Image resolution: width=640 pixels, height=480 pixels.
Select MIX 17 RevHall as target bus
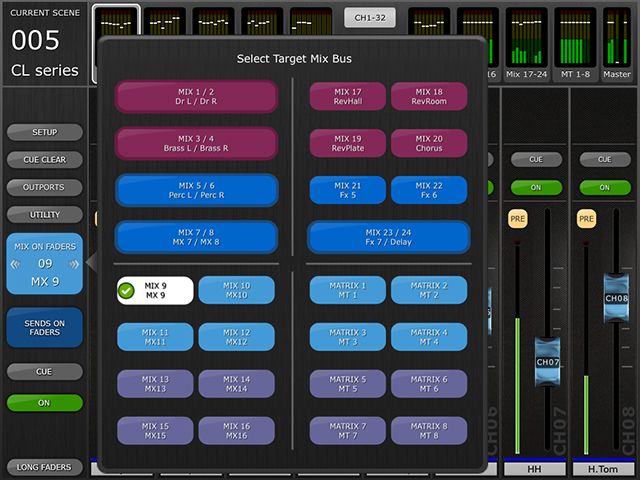348,97
